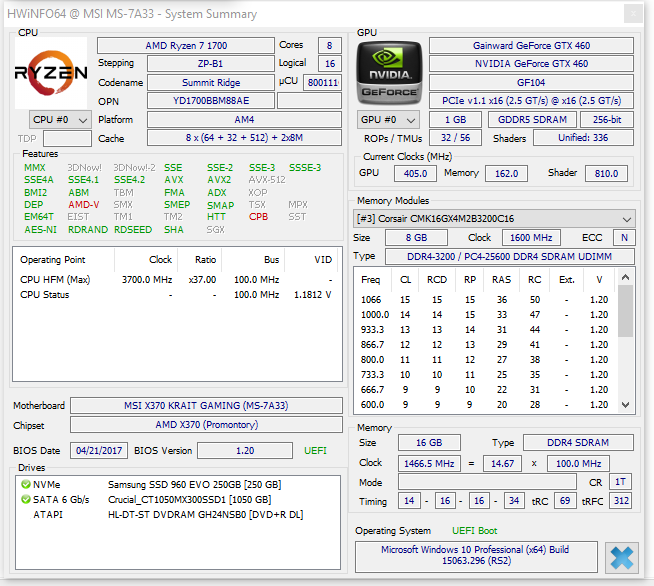Click the GPU clock value 405.0
The image size is (654, 586).
pos(415,174)
